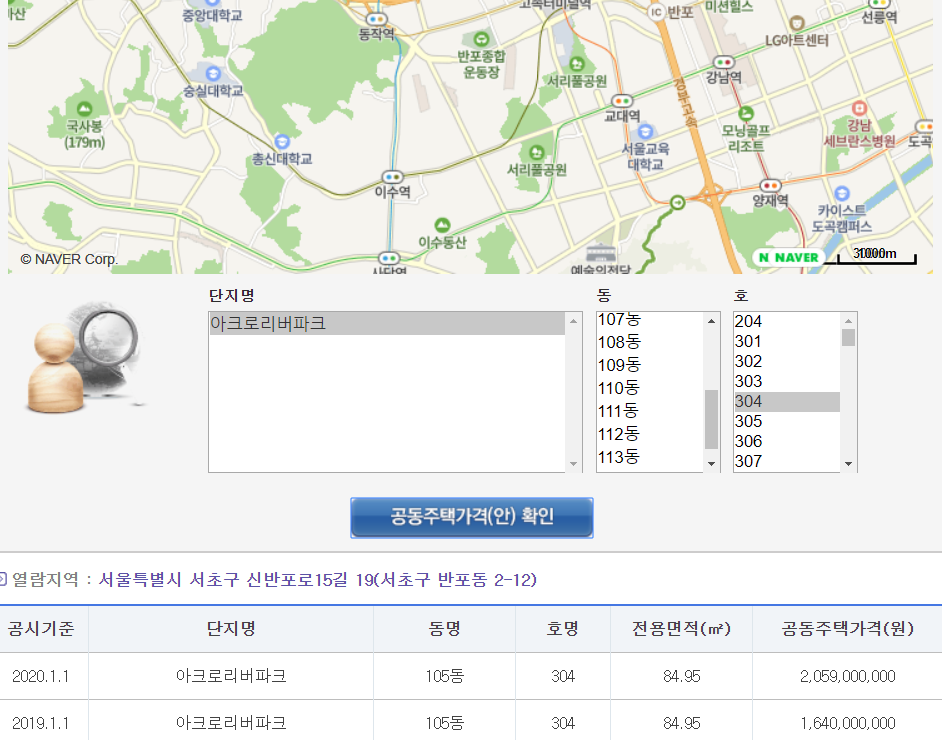Click the 사당역 station icon
The image size is (942, 740).
(x=389, y=258)
